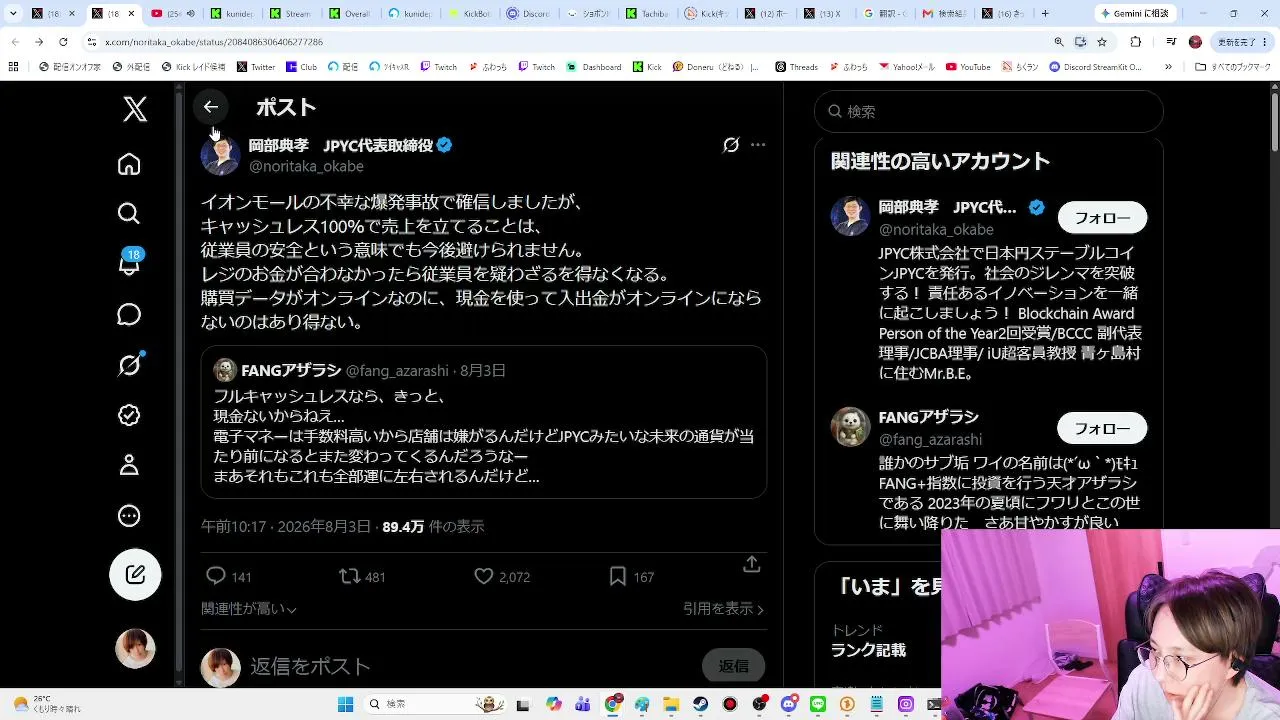Click the Gemini に相談 button

coord(1136,13)
